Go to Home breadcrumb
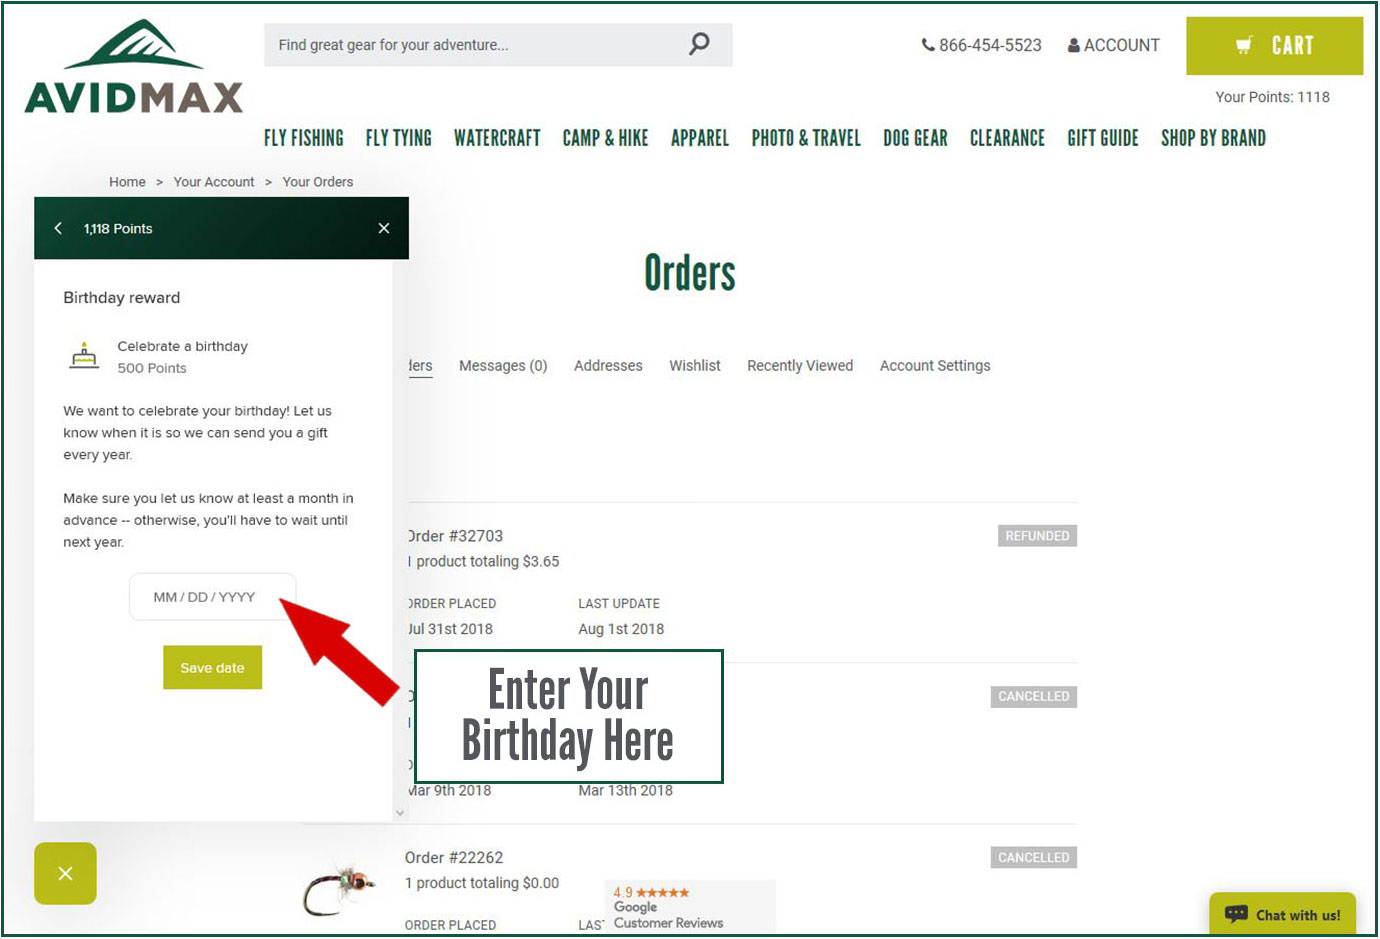Viewport: 1380px width, 939px height. [x=127, y=182]
